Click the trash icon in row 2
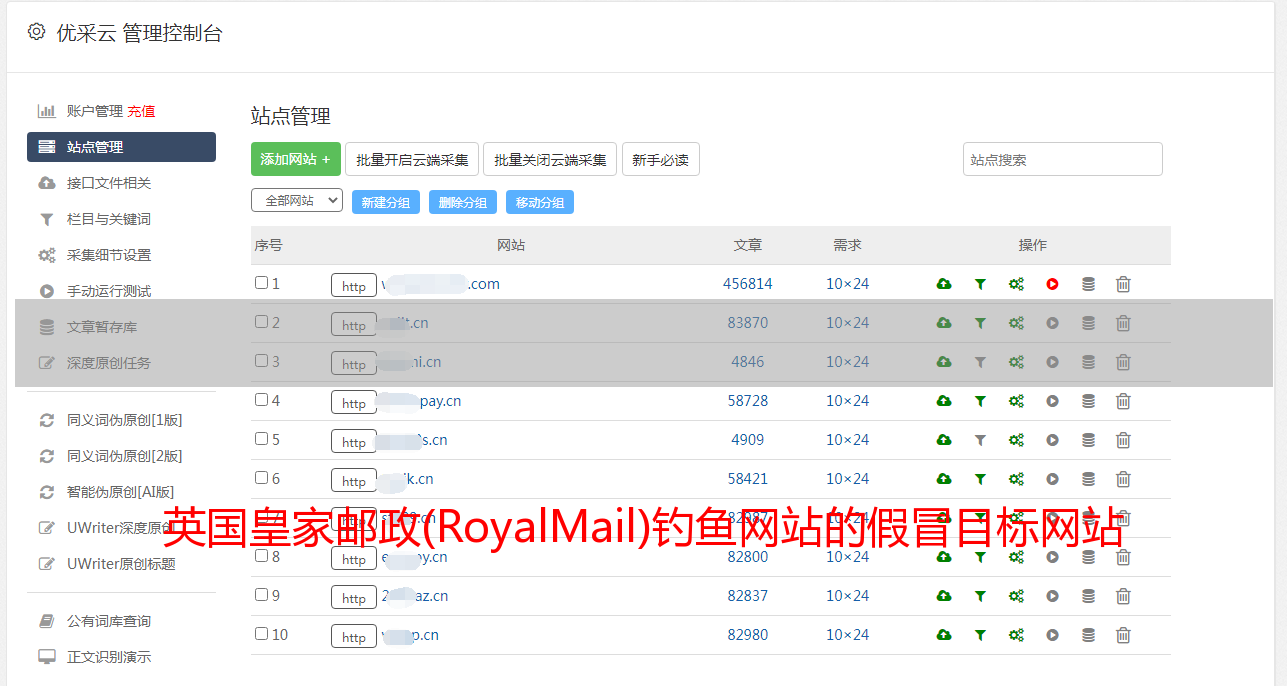 (x=1123, y=323)
